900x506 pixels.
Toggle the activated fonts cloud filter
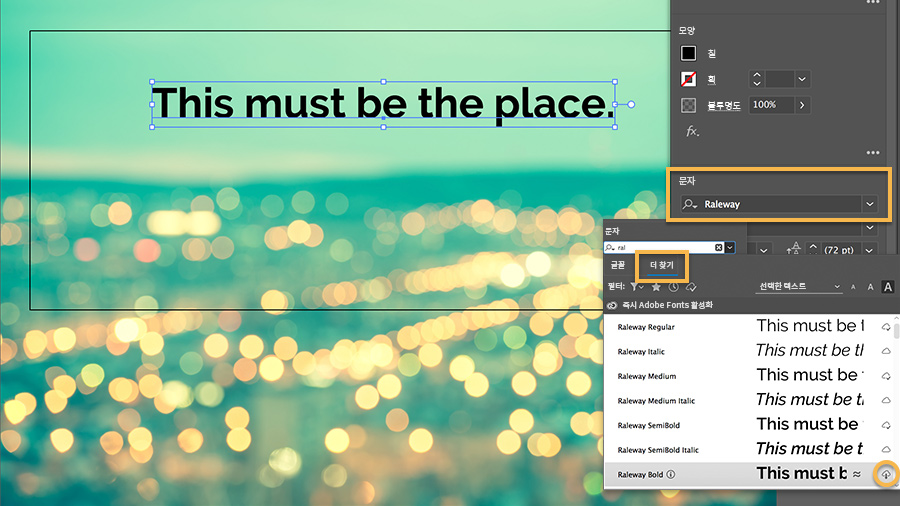tap(691, 286)
